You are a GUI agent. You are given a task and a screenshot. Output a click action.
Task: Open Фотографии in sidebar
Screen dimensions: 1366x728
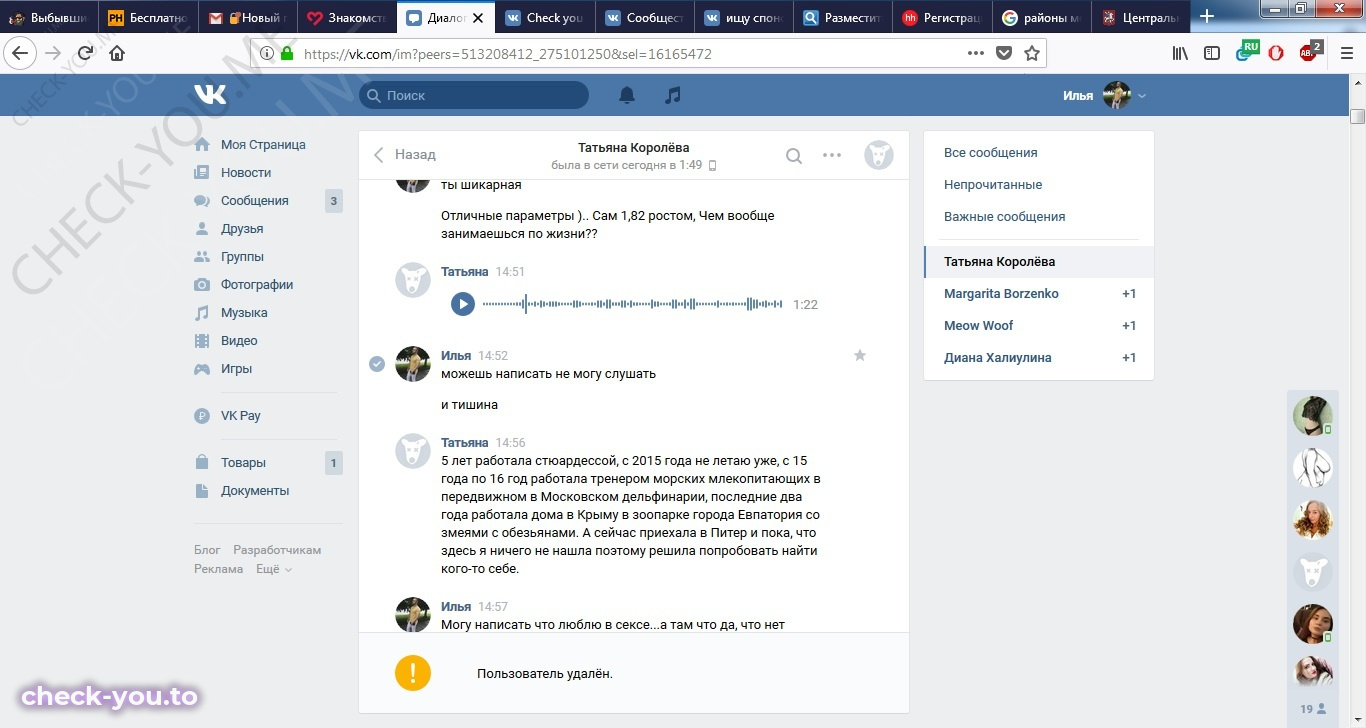pyautogui.click(x=257, y=285)
